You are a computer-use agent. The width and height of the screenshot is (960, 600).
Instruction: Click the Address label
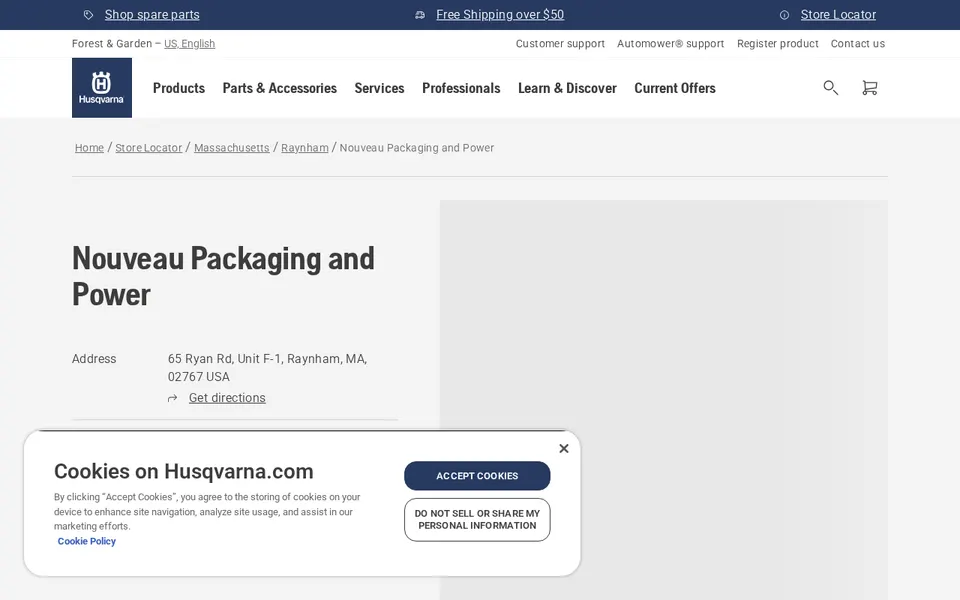pyautogui.click(x=94, y=359)
